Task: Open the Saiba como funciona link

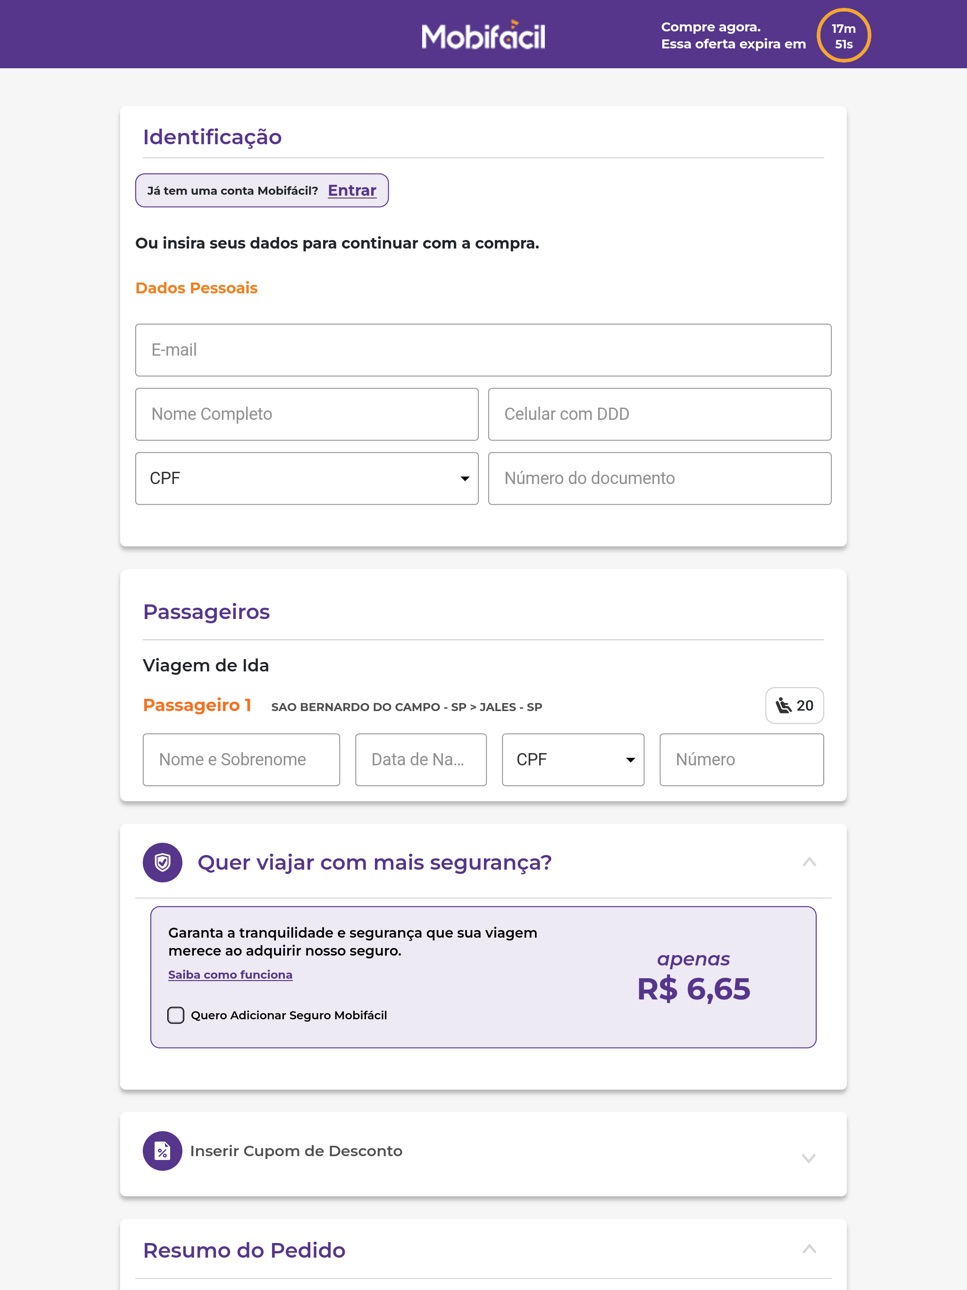Action: point(230,975)
